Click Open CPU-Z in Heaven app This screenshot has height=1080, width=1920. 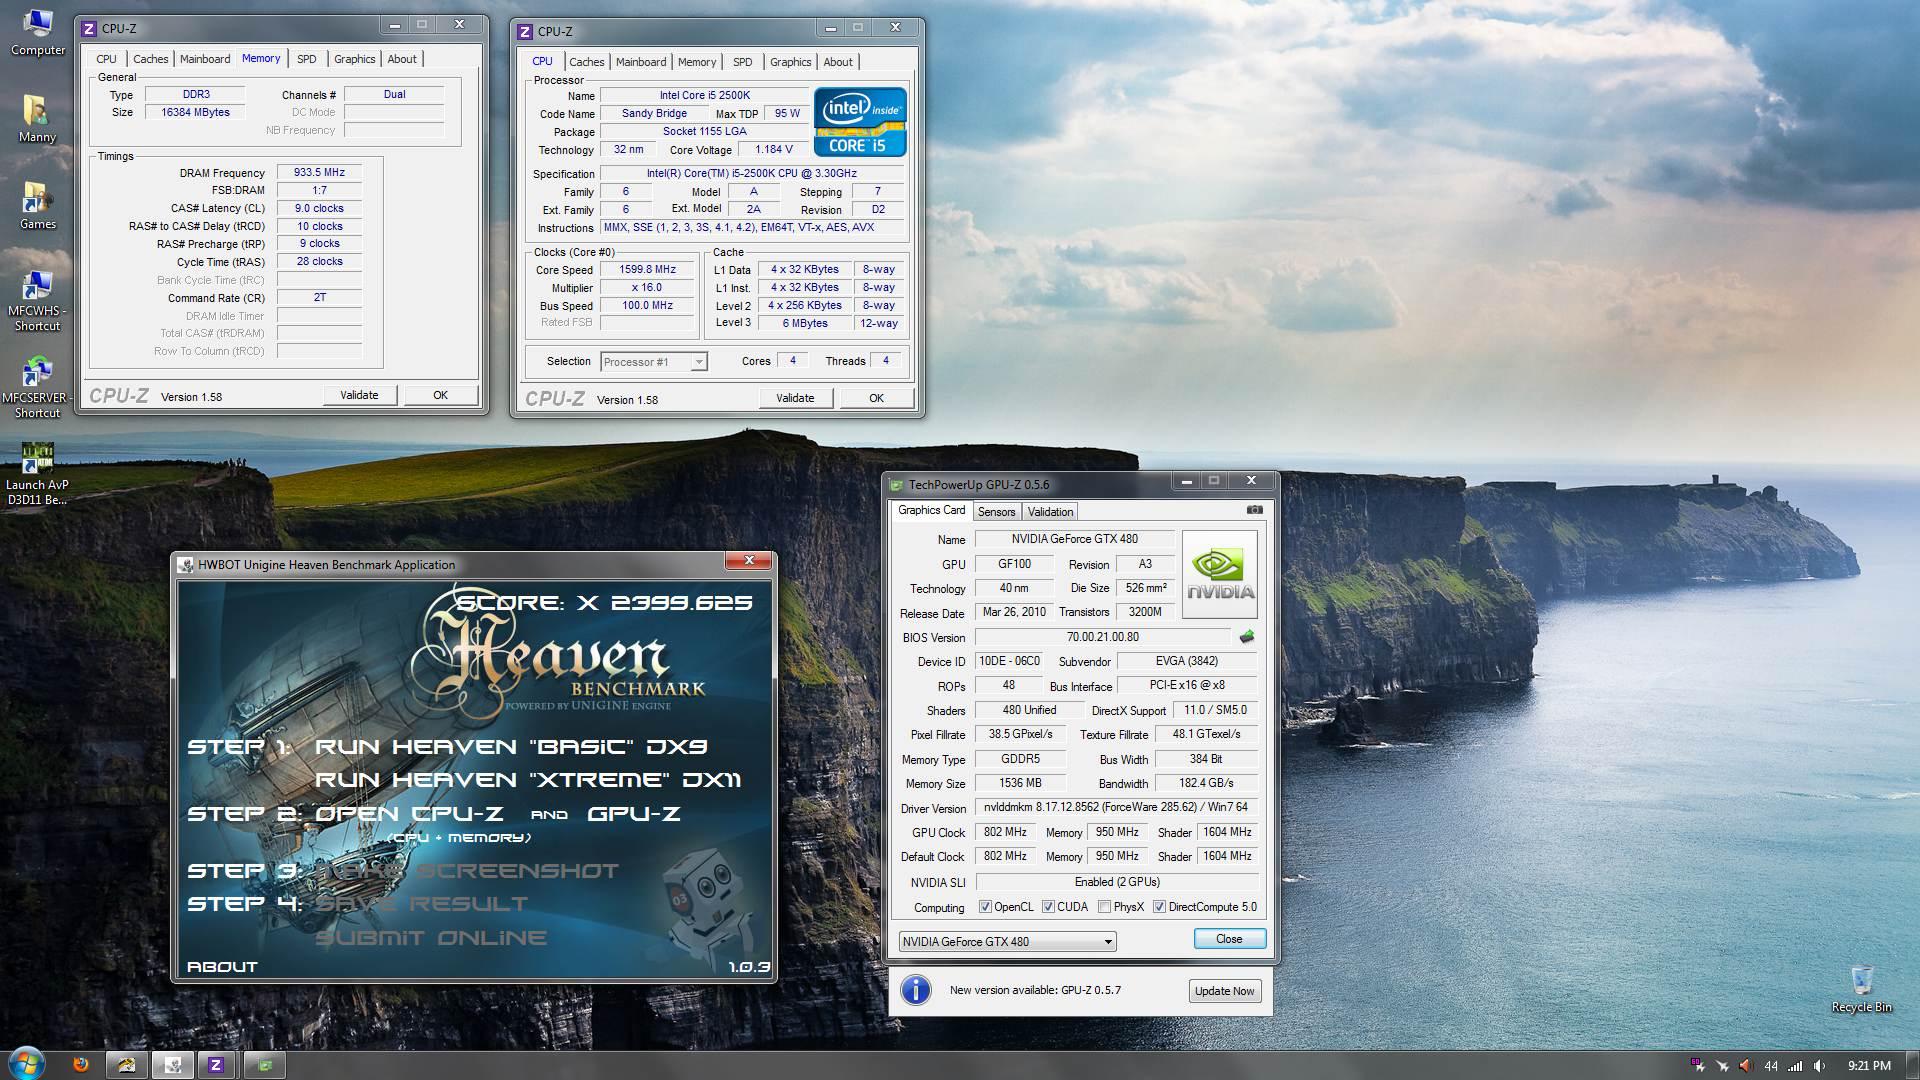pos(409,814)
